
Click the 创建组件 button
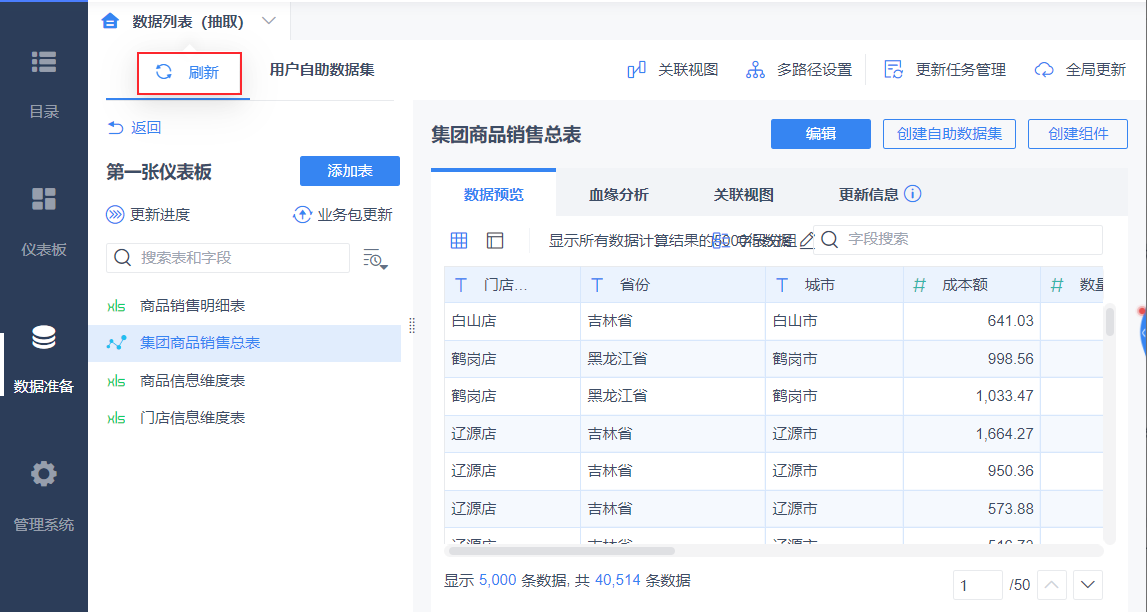tap(1078, 134)
